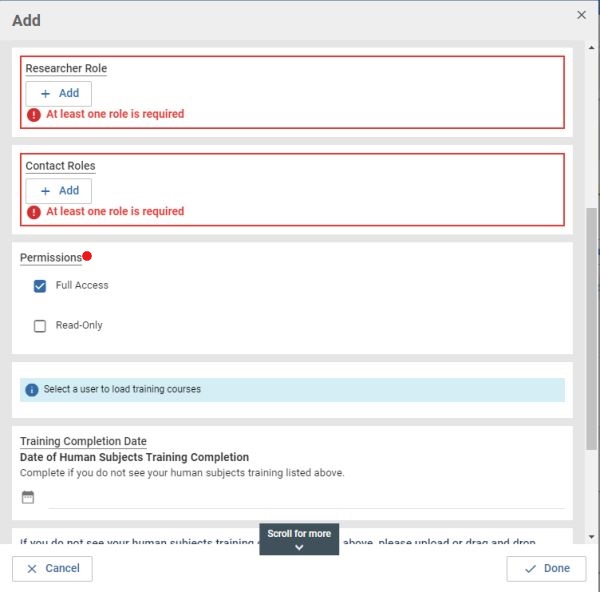Expand Scroll for more chevron
The width and height of the screenshot is (600, 592).
pyautogui.click(x=299, y=547)
